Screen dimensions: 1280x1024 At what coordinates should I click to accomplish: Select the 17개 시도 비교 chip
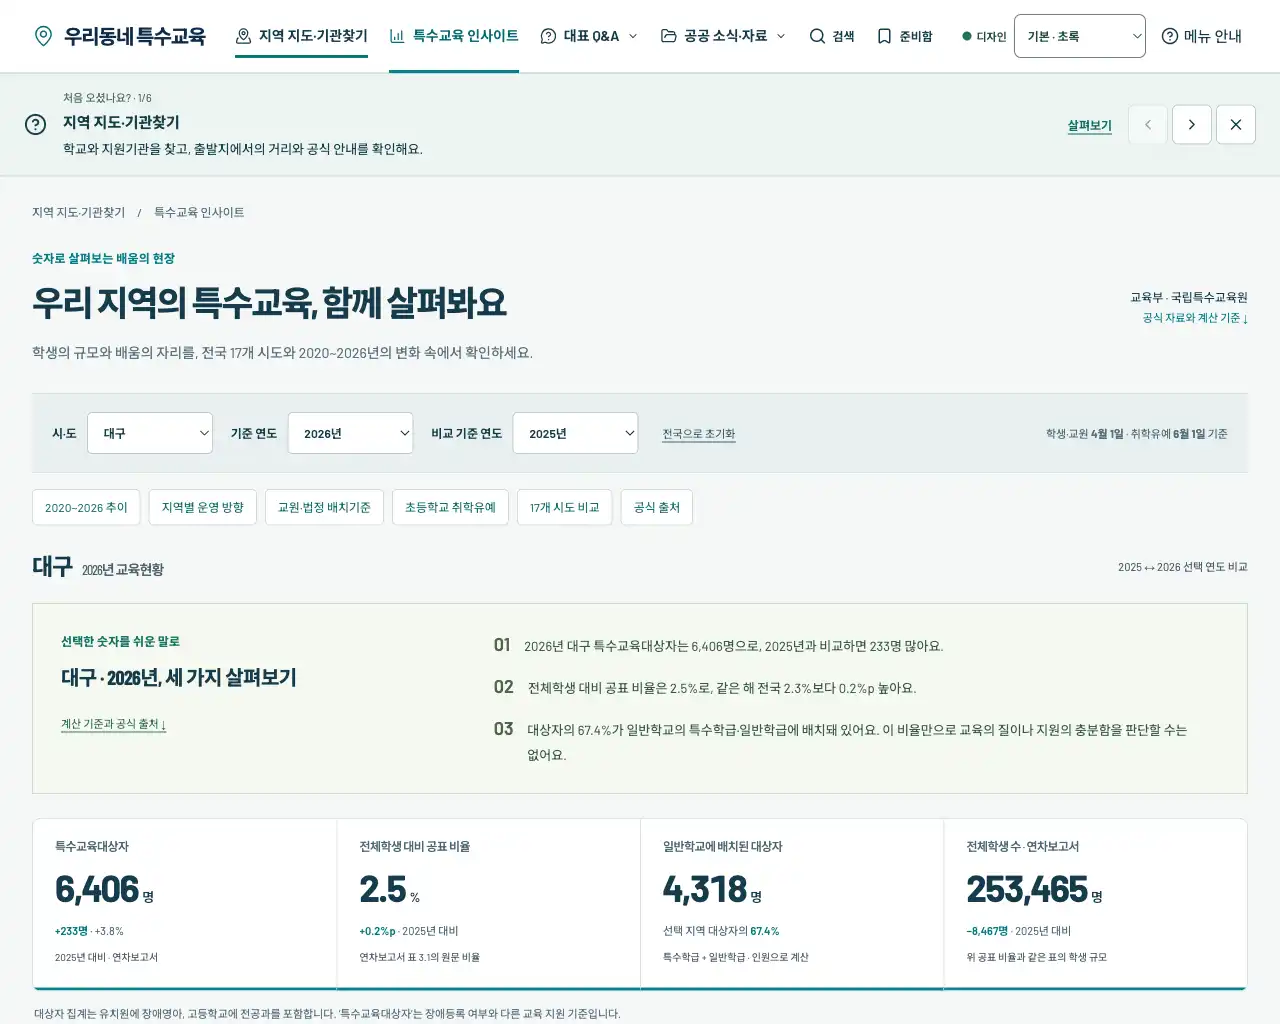pos(565,508)
